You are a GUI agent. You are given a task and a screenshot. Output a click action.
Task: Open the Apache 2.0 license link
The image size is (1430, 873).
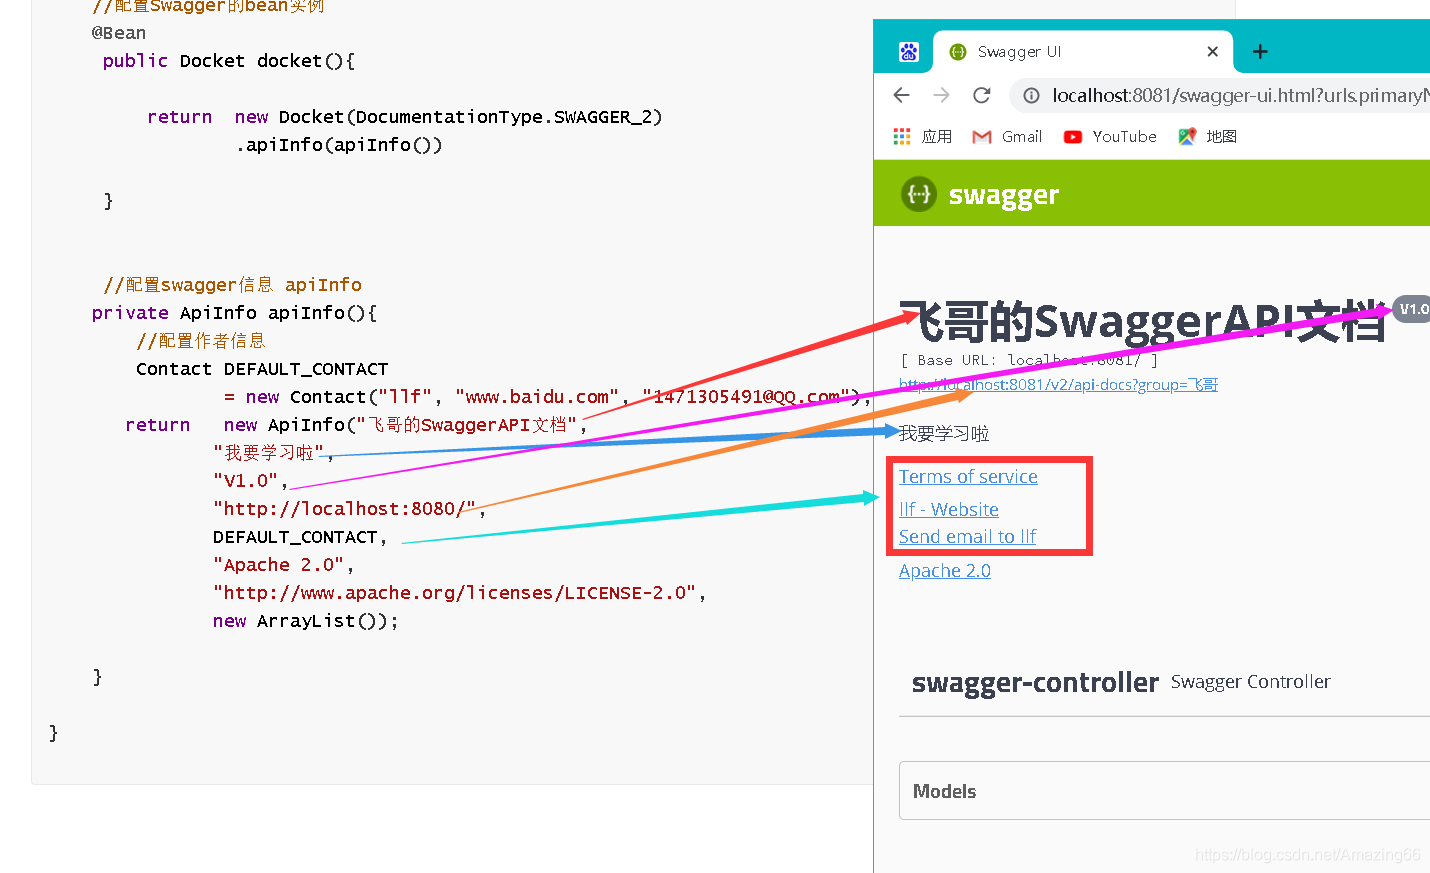(x=945, y=571)
